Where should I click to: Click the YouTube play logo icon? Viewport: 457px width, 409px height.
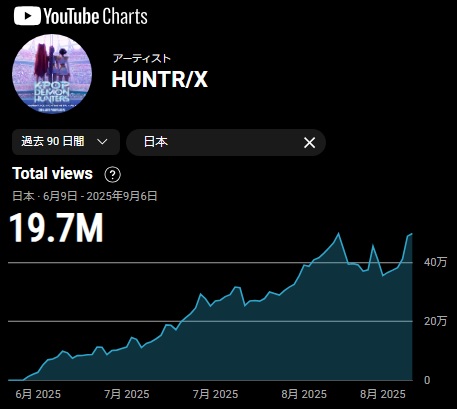pos(27,16)
